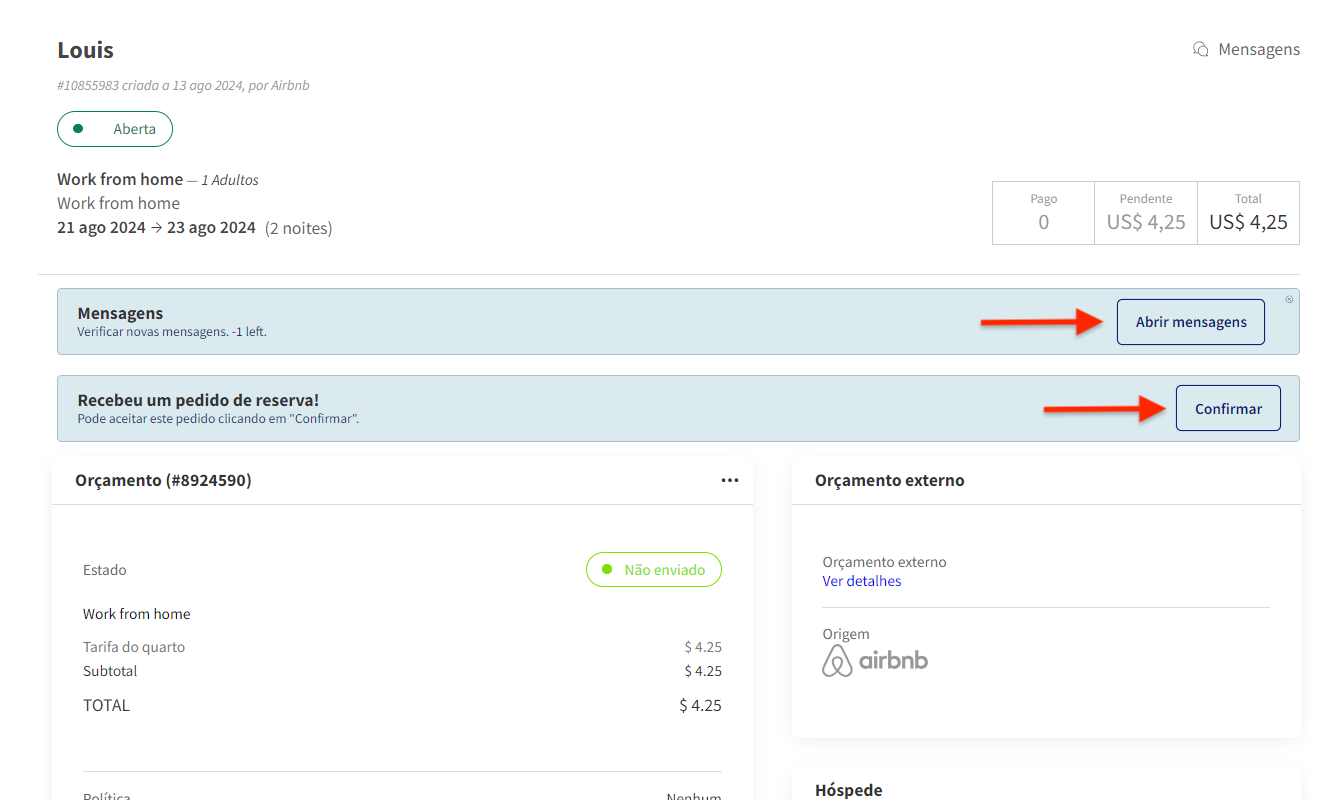Click the green dot in Não enviado badge
Screen dimensions: 1331x800
(x=606, y=570)
